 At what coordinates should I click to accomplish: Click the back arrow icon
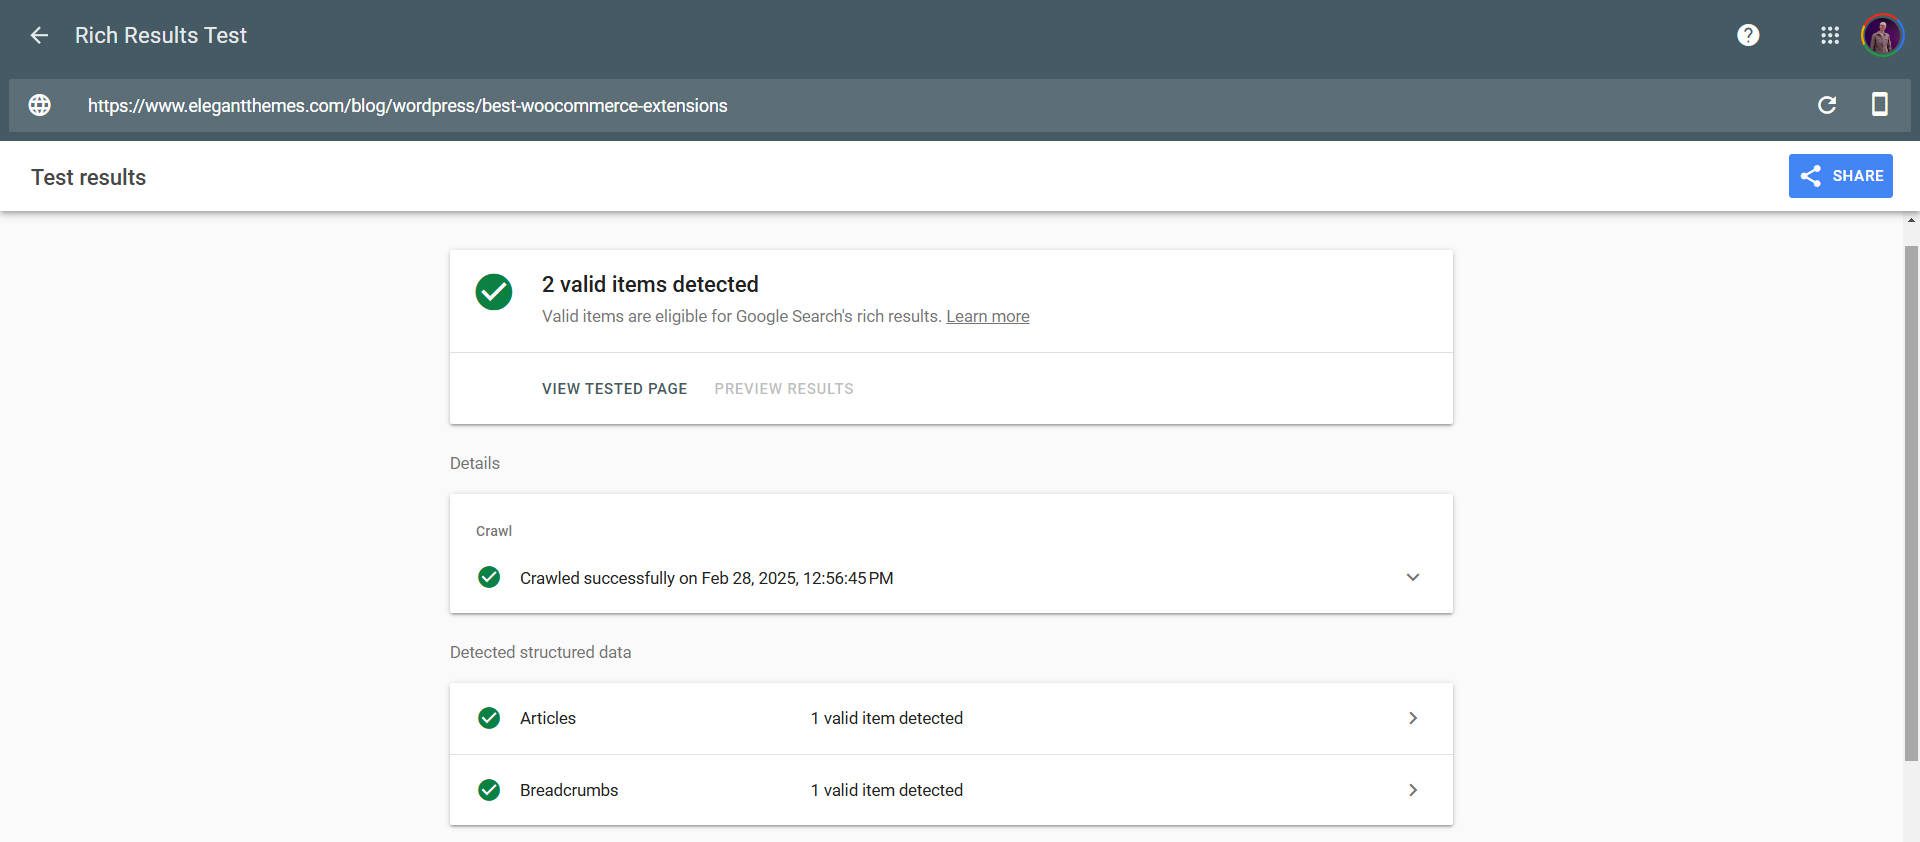coord(39,36)
